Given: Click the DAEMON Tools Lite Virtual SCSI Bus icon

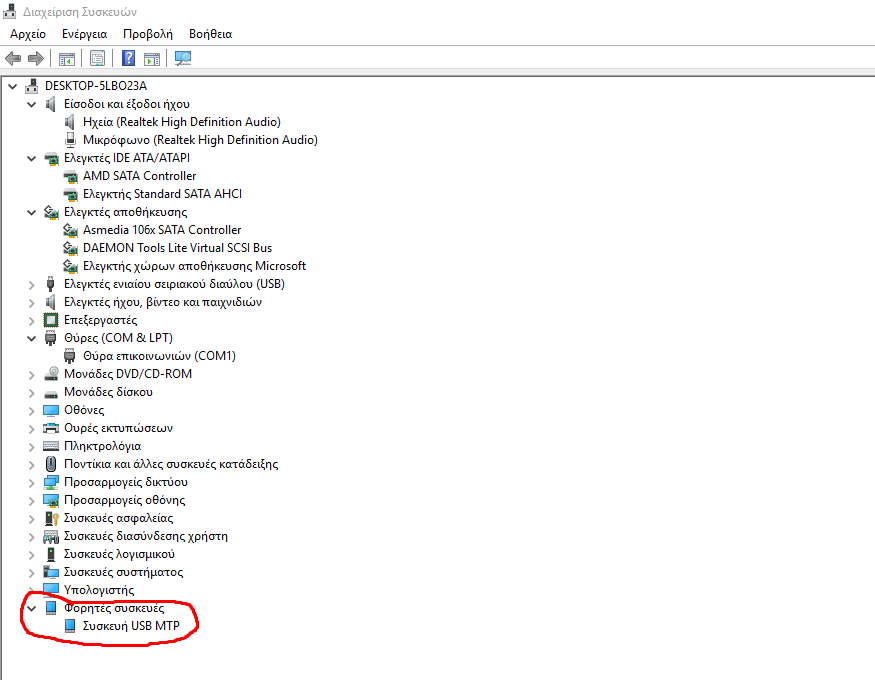Looking at the screenshot, I should 71,248.
